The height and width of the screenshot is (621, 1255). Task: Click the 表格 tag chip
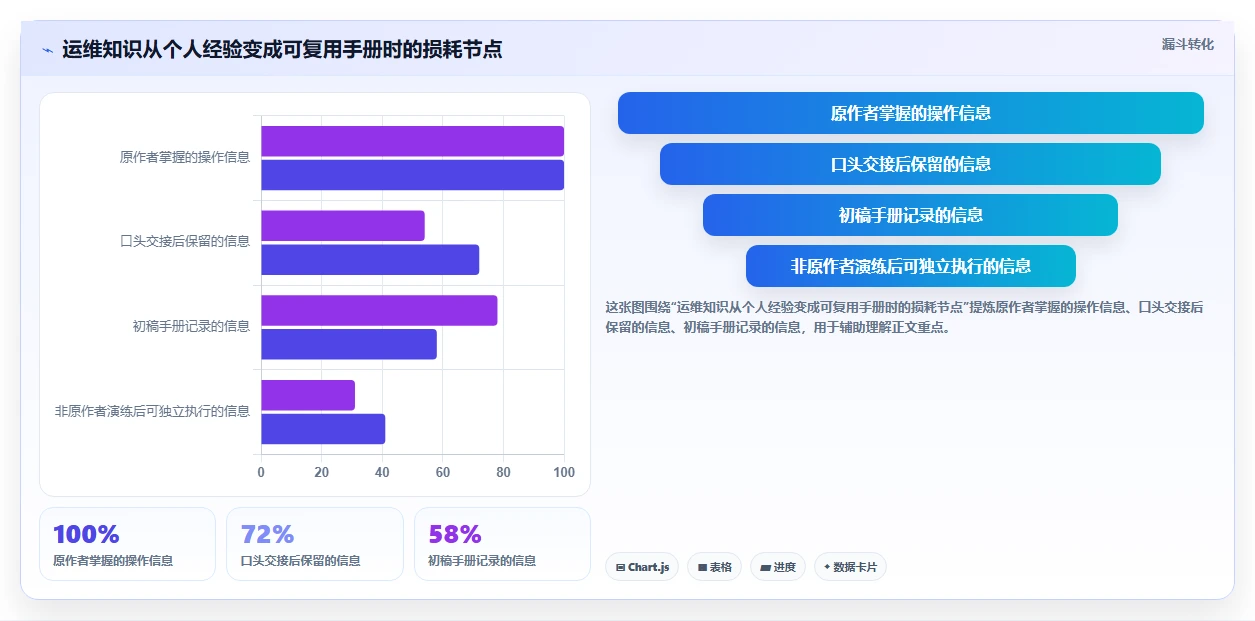tap(714, 567)
